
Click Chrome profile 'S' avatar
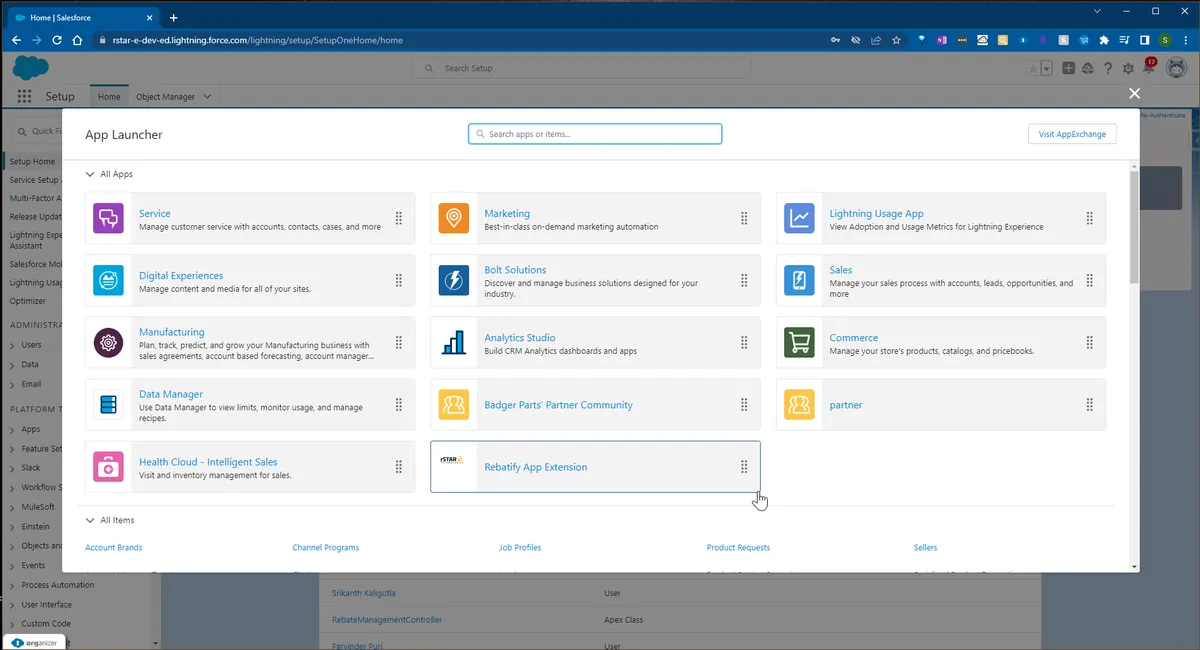[x=1166, y=40]
